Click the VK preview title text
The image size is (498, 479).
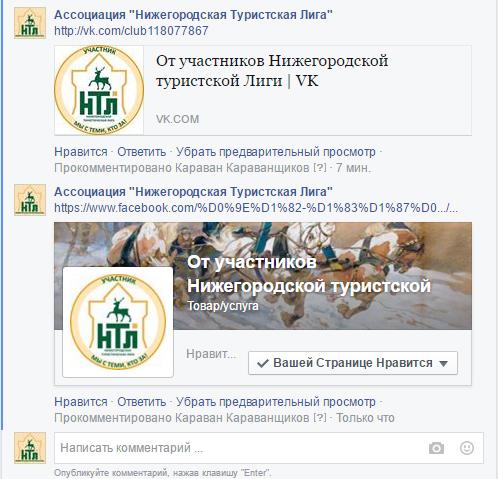pos(272,71)
